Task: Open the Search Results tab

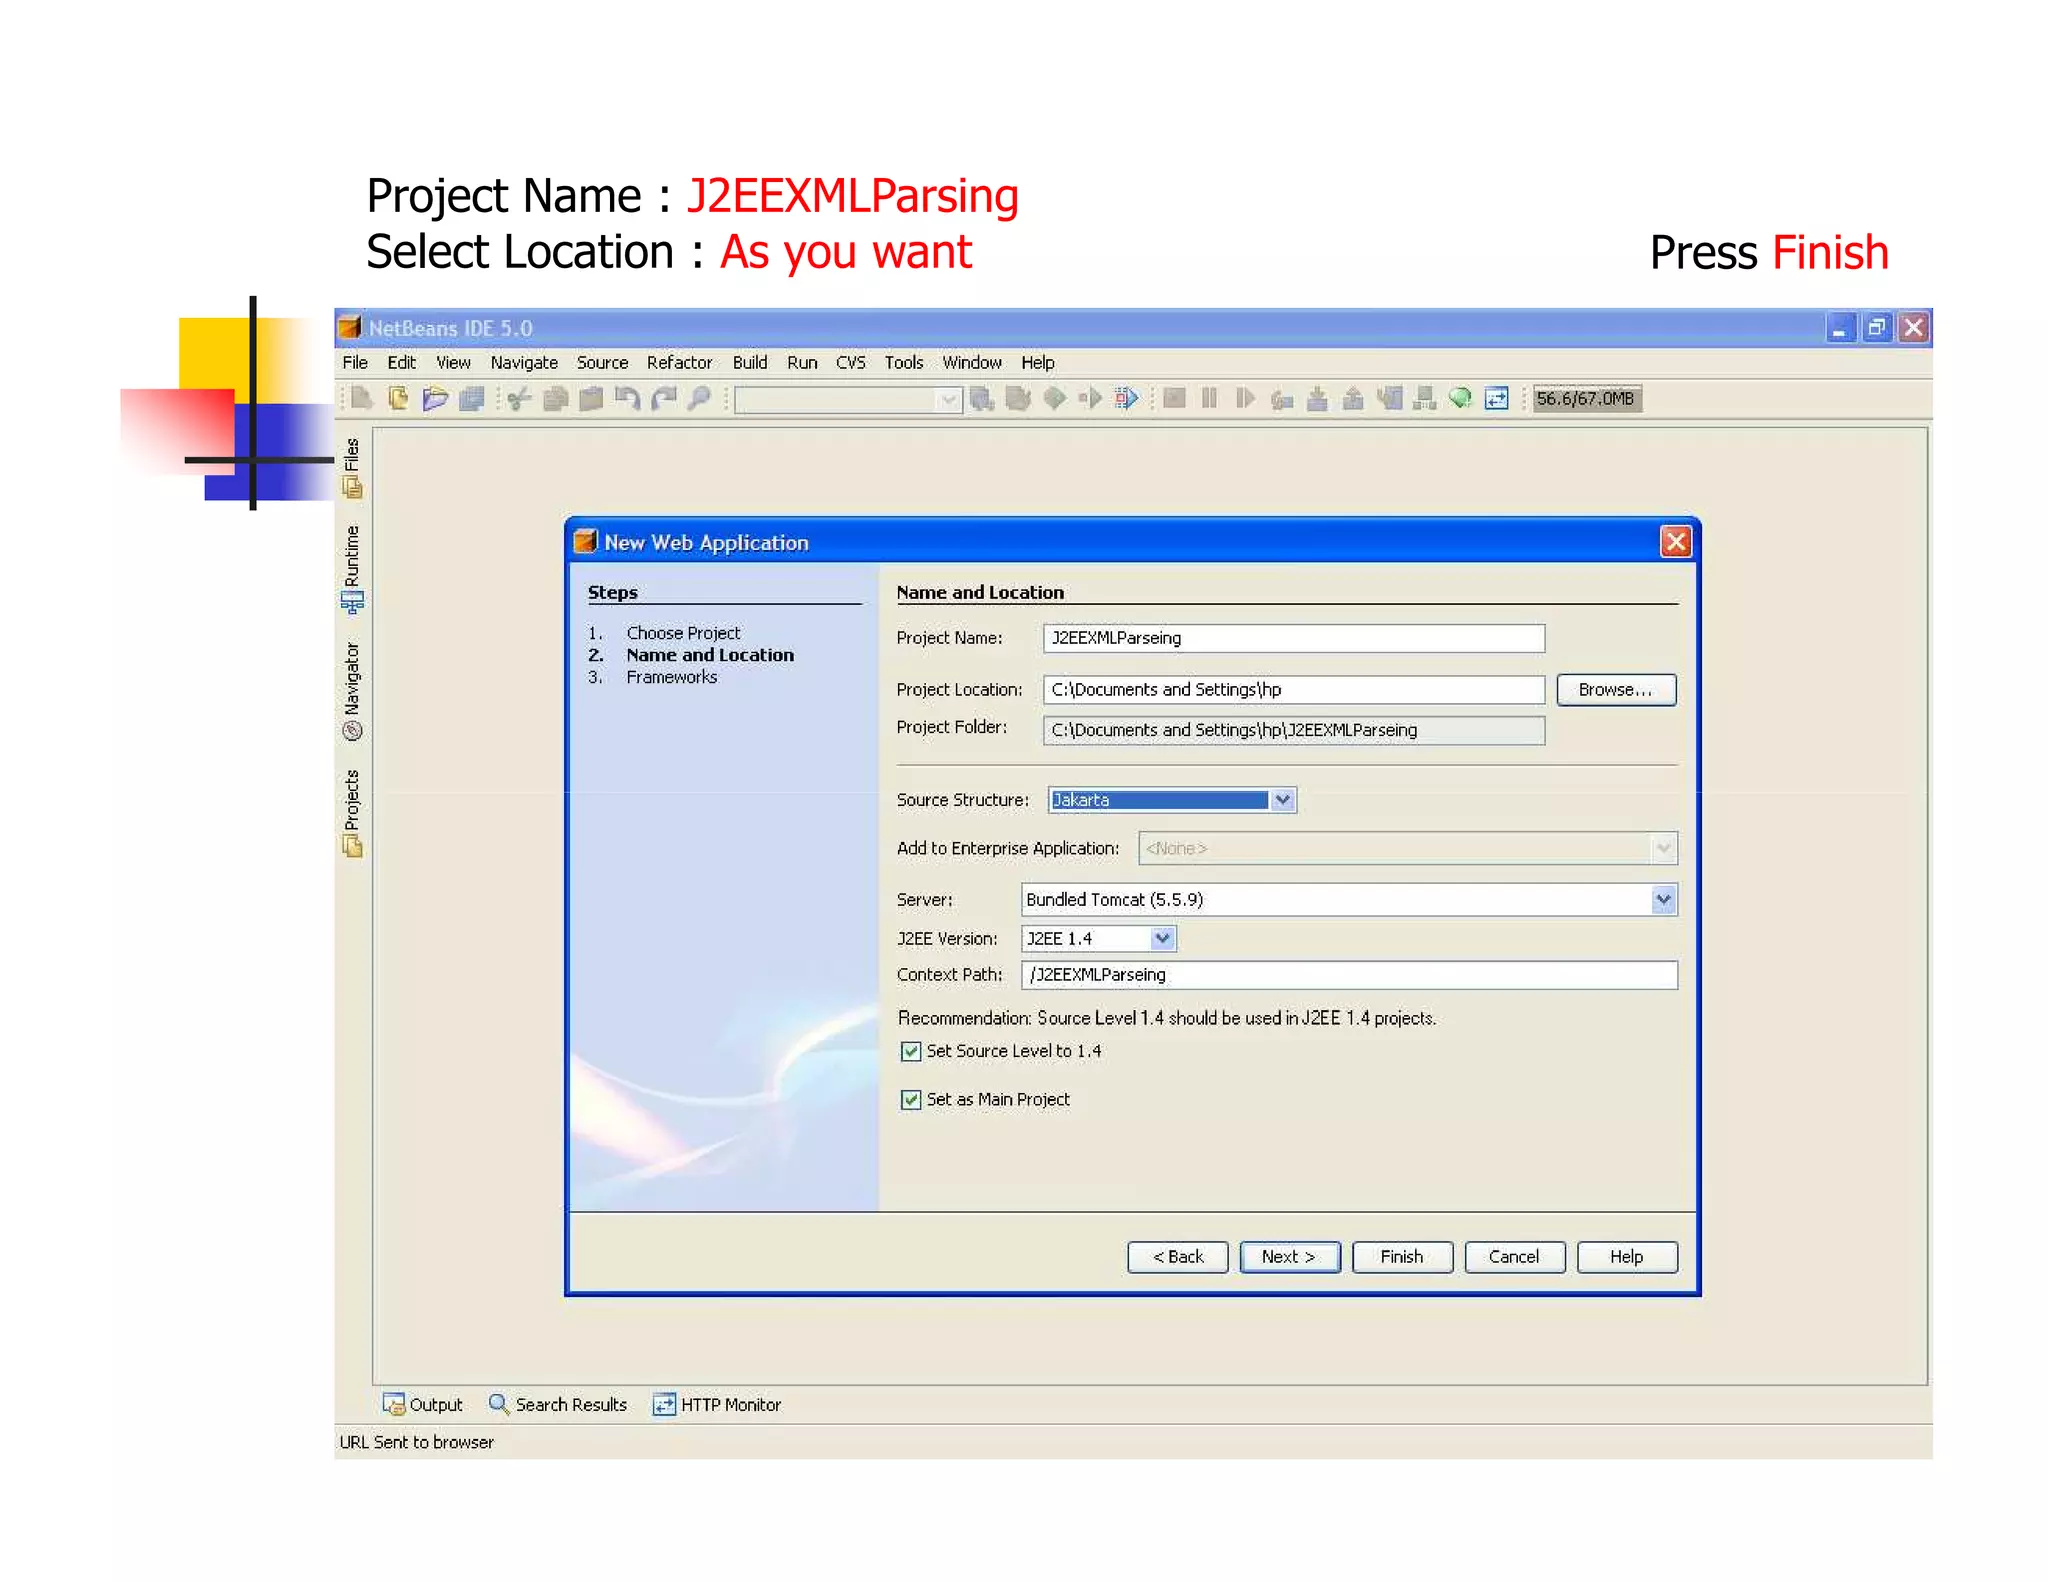Action: (558, 1405)
